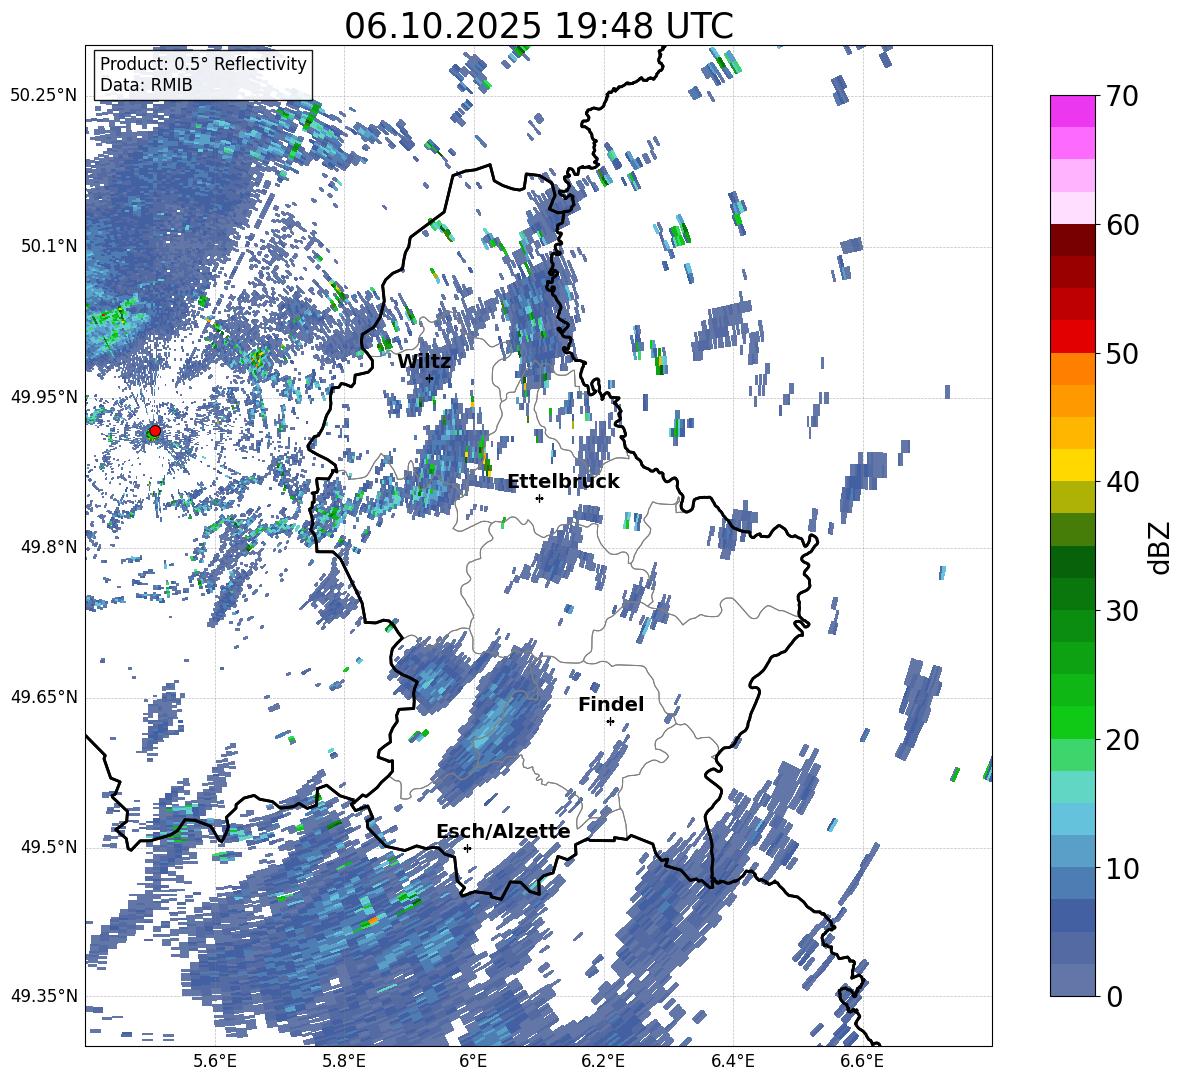Screen dimensions: 1184x1081
Task: Click the orange high-reflectivity pixel in the southwest echo
Action: pos(372,921)
